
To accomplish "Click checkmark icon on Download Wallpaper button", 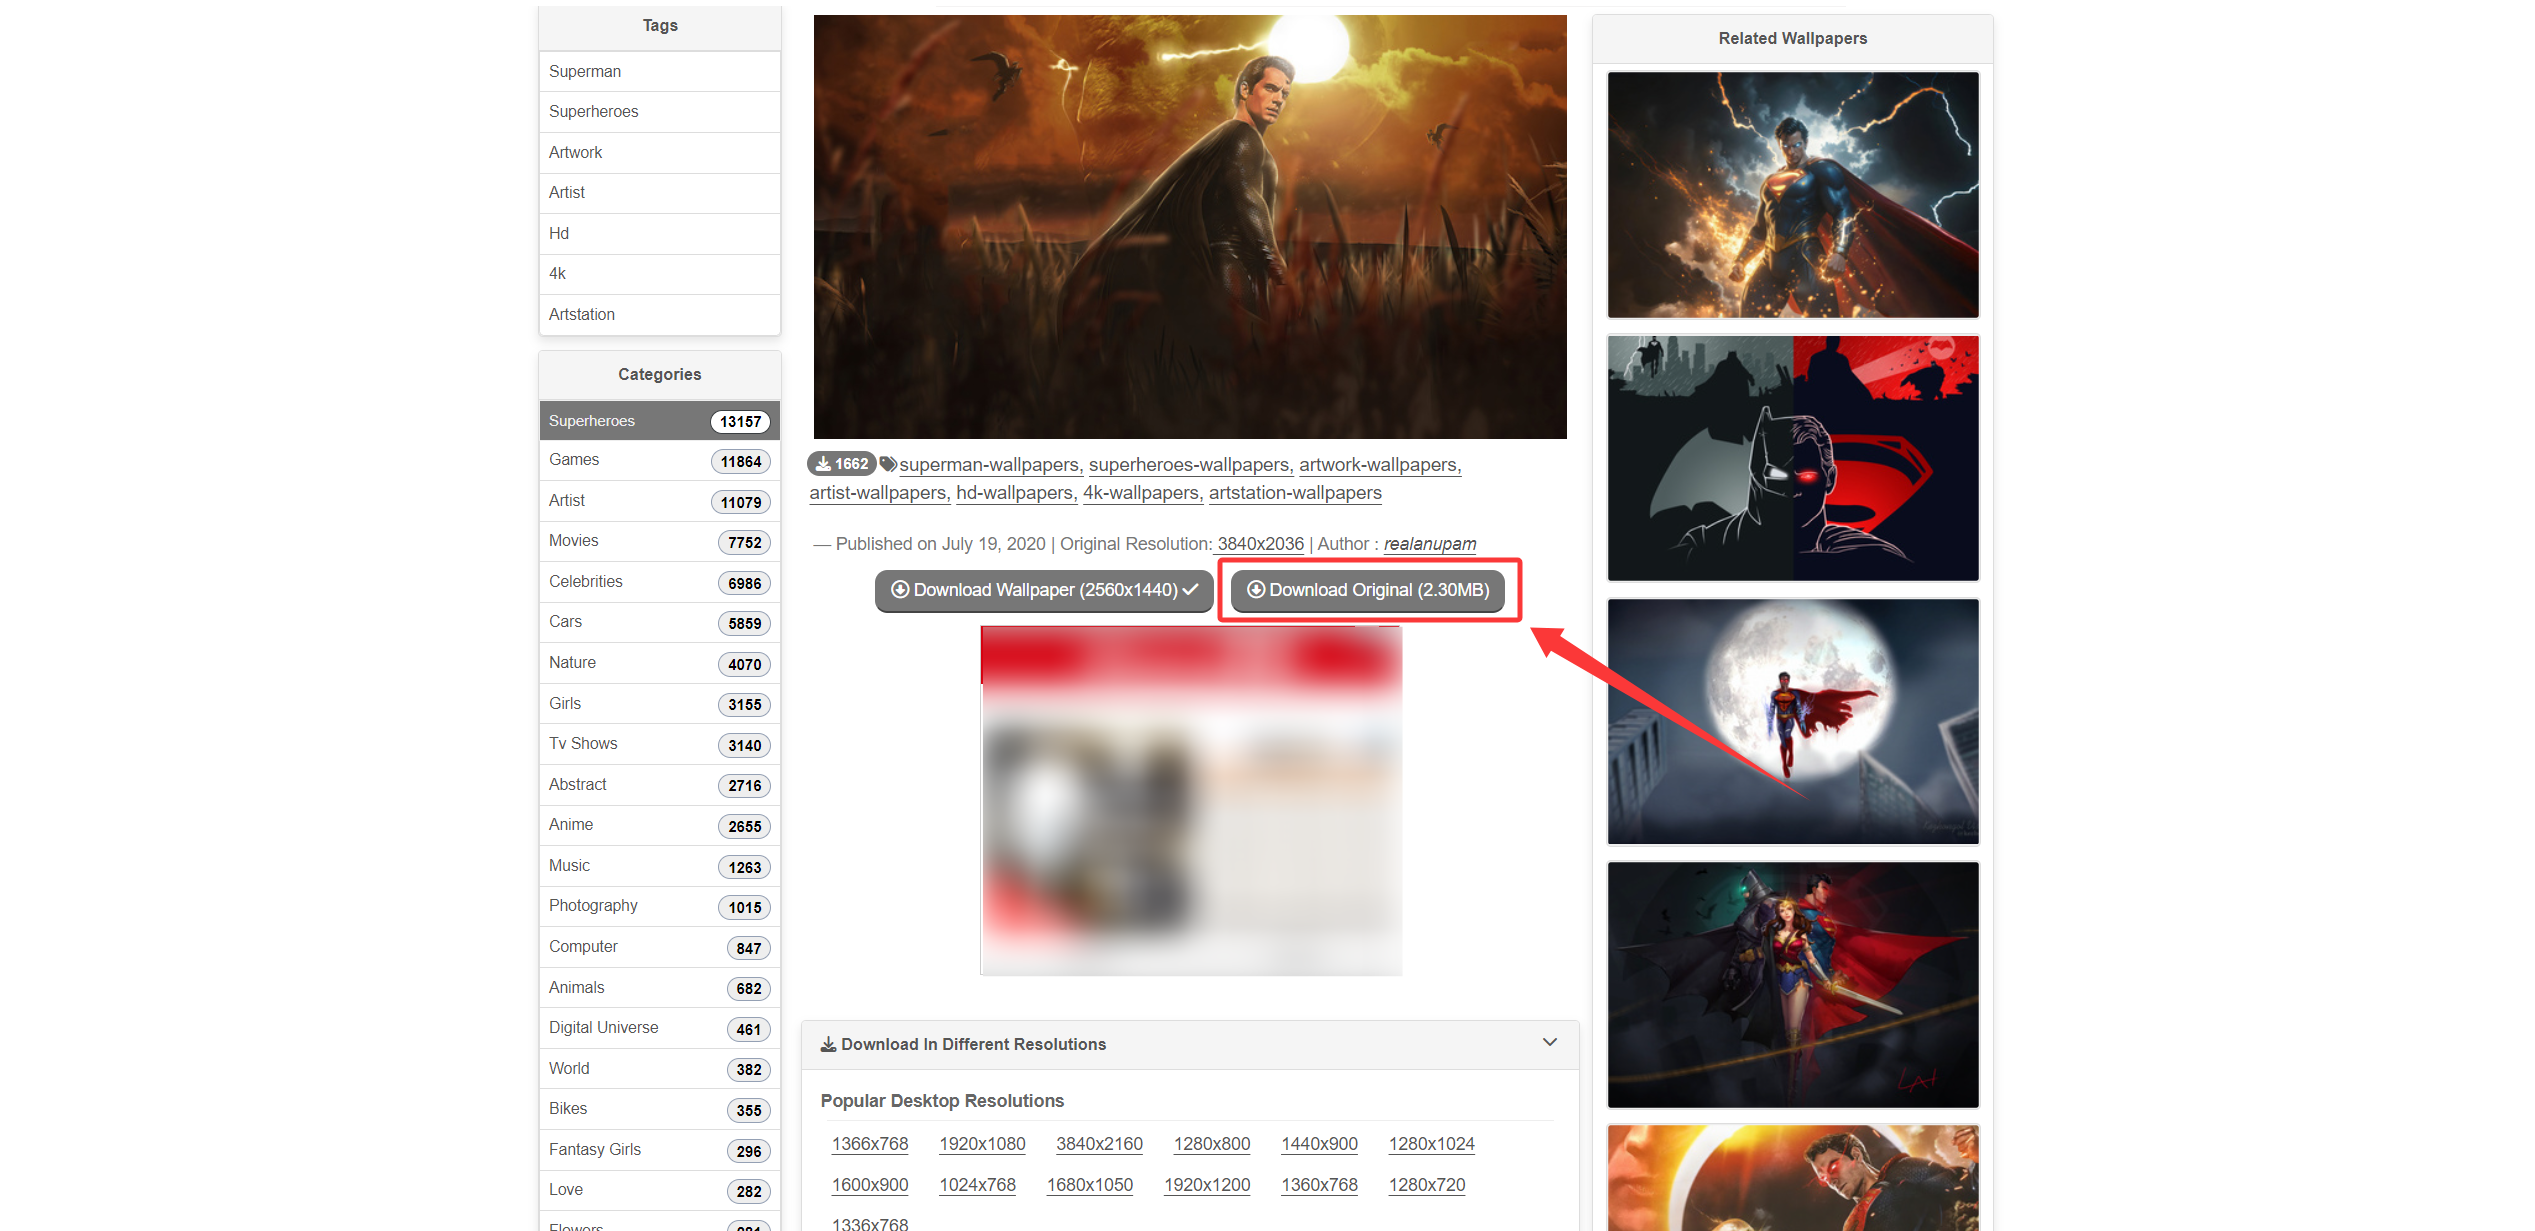I will 1191,590.
